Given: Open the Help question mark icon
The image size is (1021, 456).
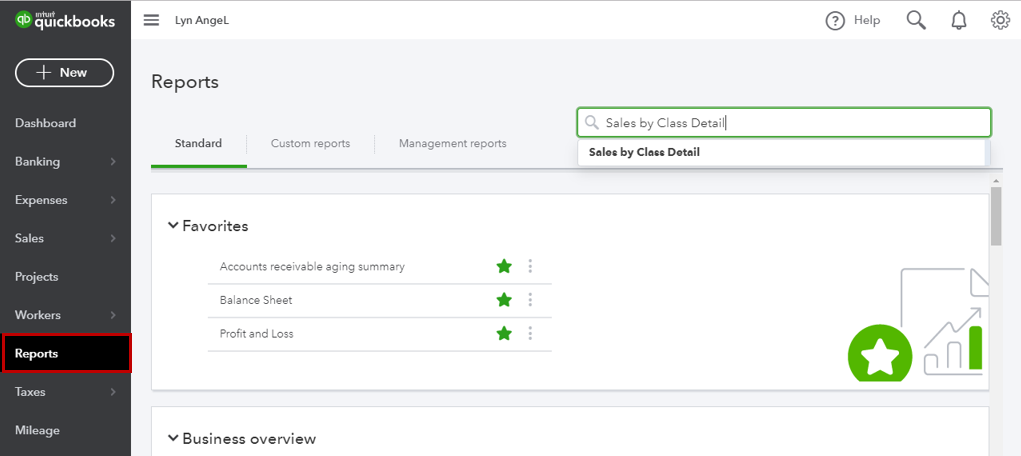Looking at the screenshot, I should point(835,20).
